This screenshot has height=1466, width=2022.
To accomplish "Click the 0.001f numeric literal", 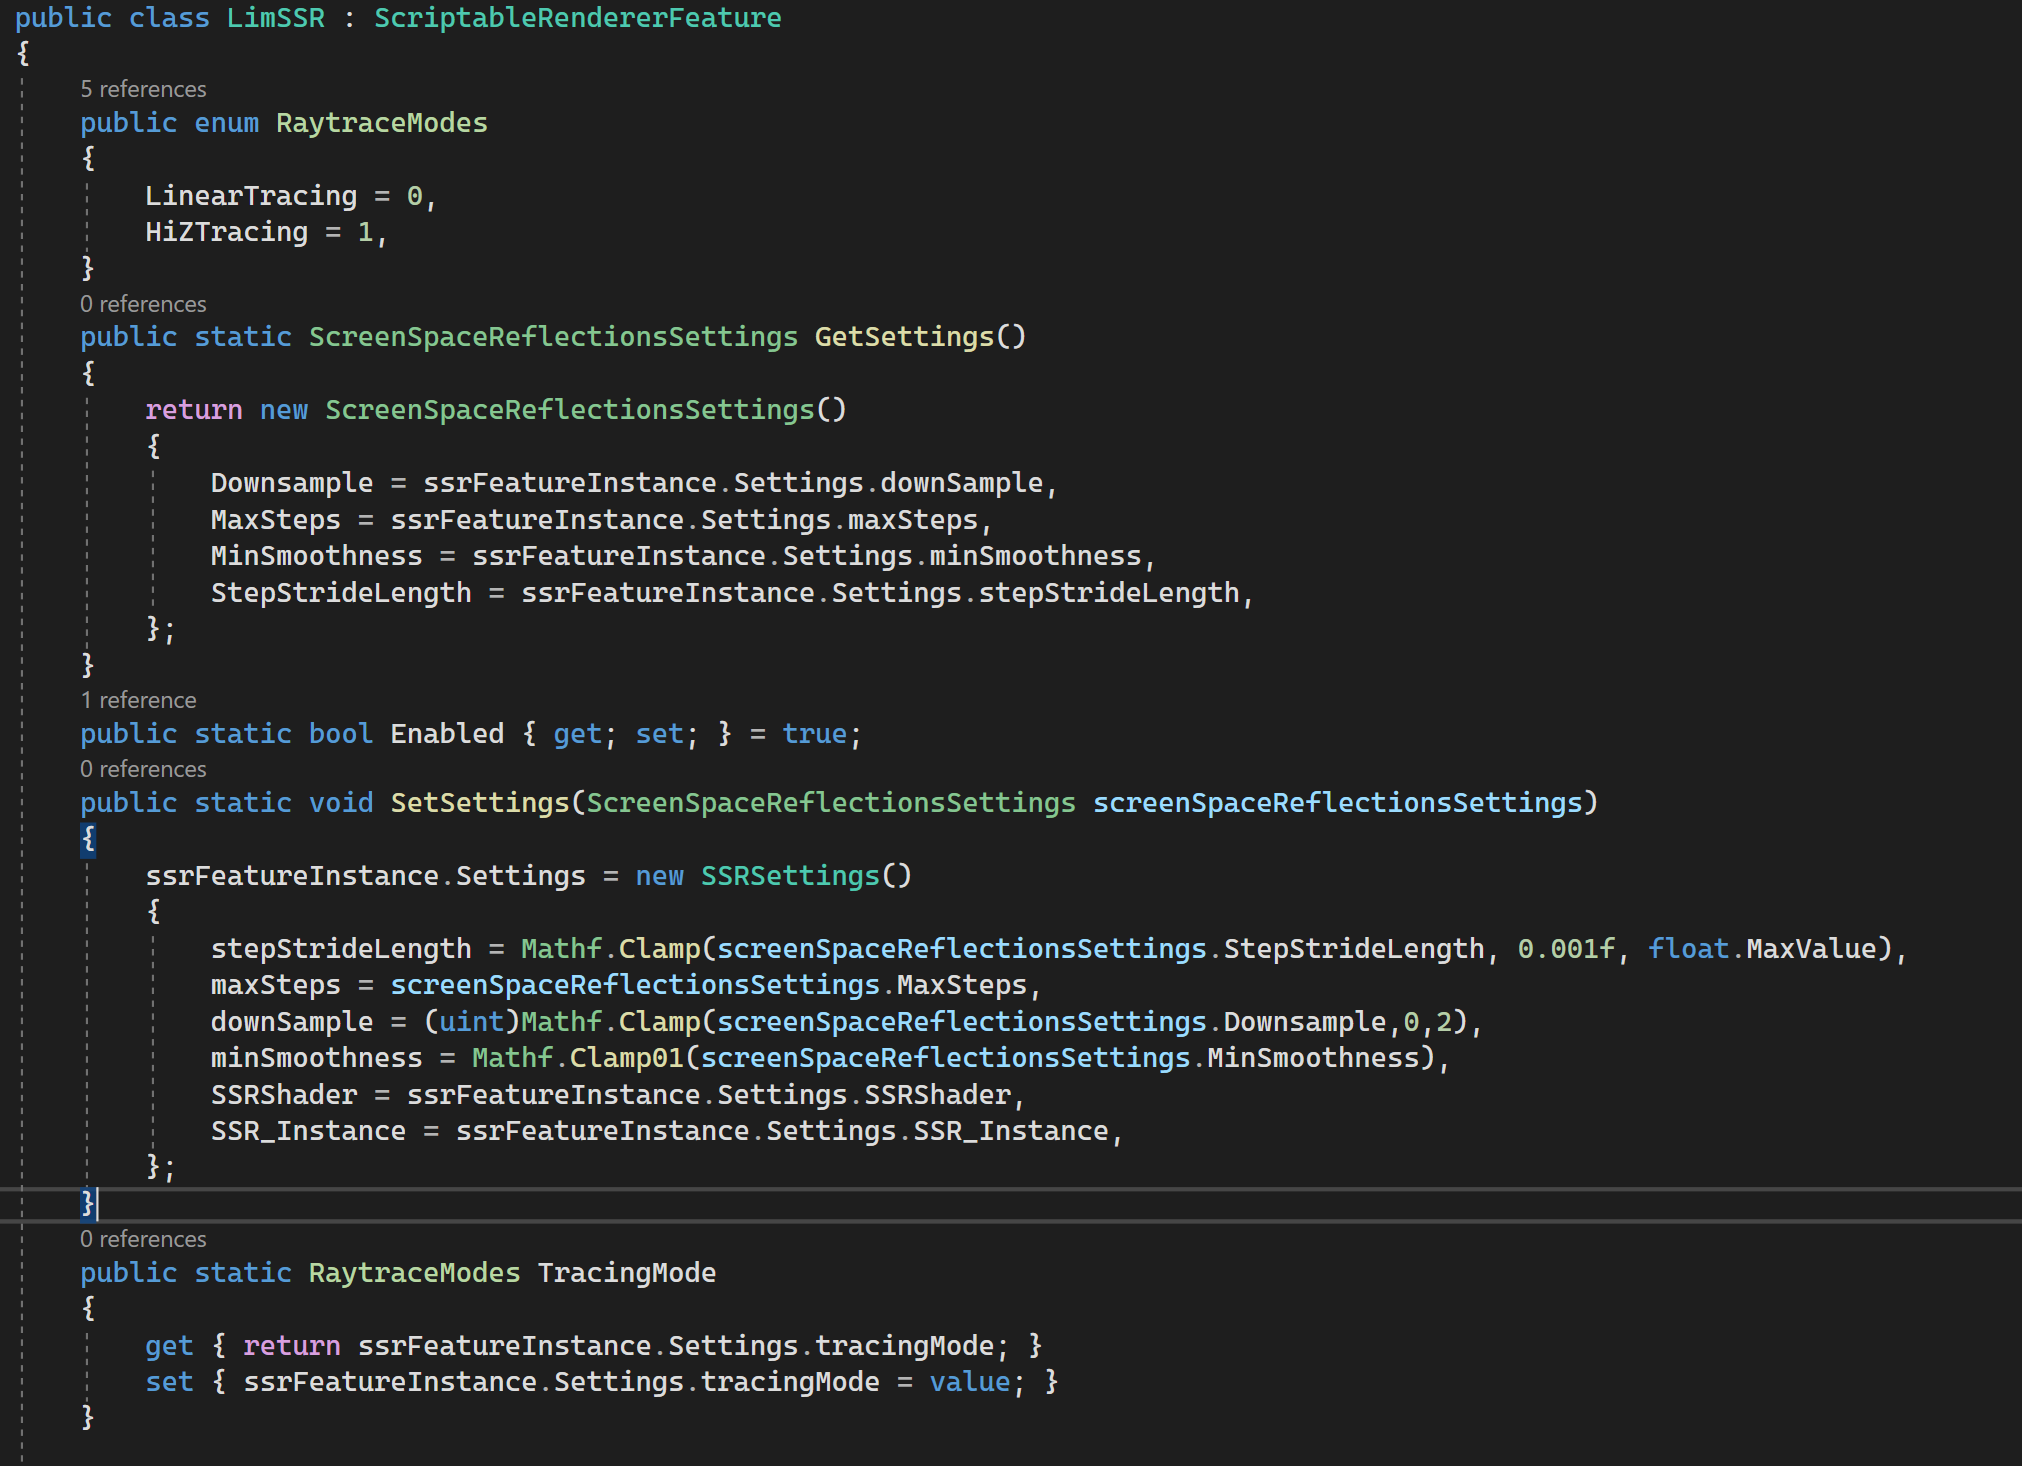I will pyautogui.click(x=1565, y=949).
